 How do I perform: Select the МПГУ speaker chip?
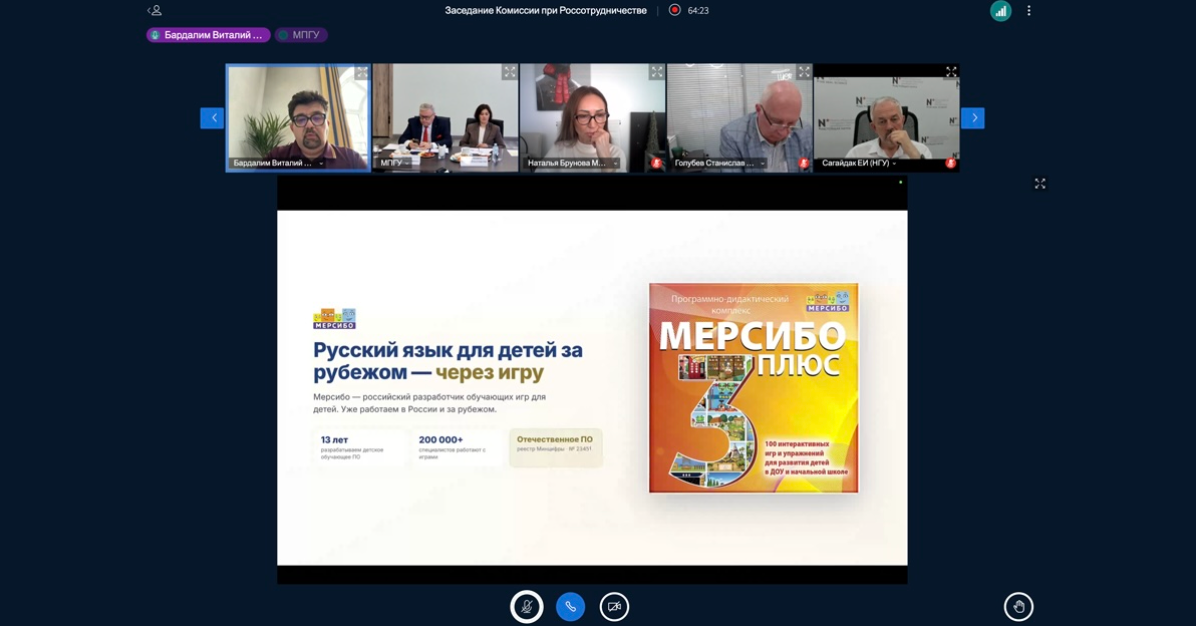coord(301,35)
